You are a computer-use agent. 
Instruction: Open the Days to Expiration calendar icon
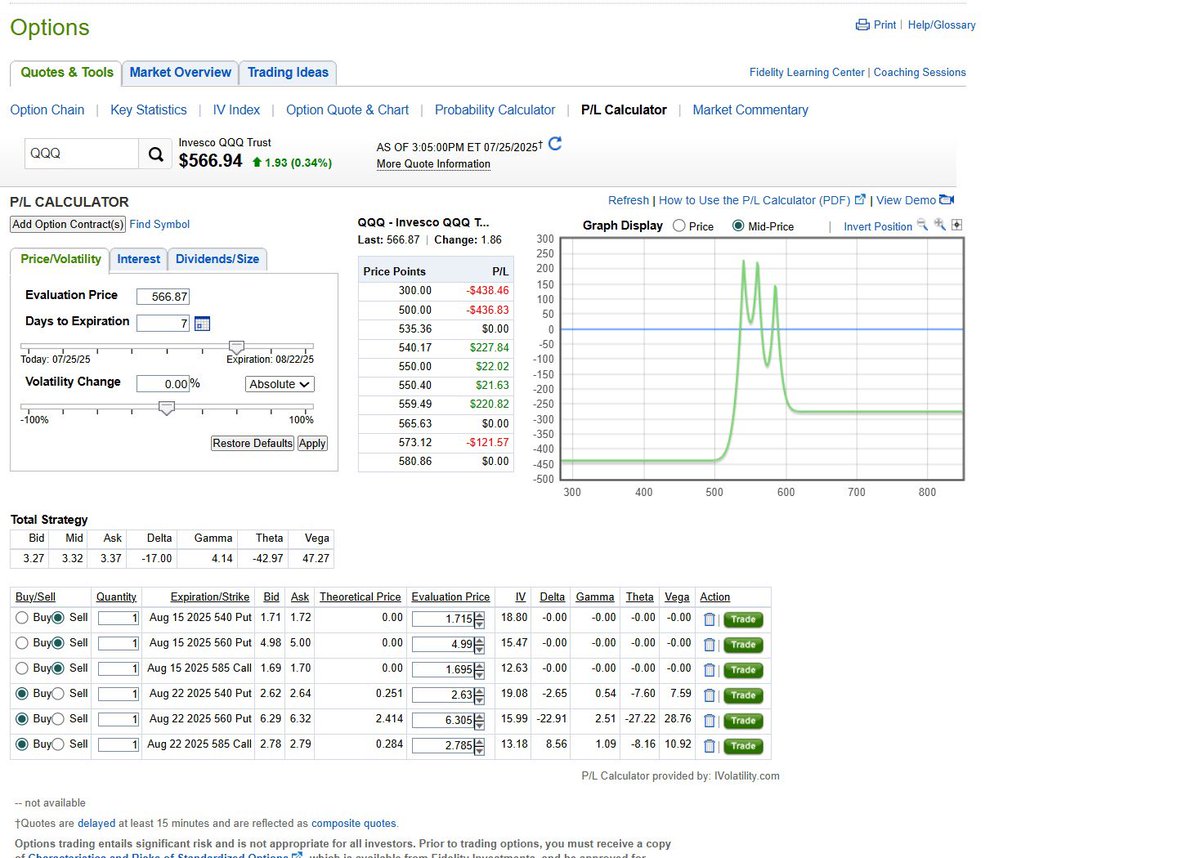click(x=202, y=323)
